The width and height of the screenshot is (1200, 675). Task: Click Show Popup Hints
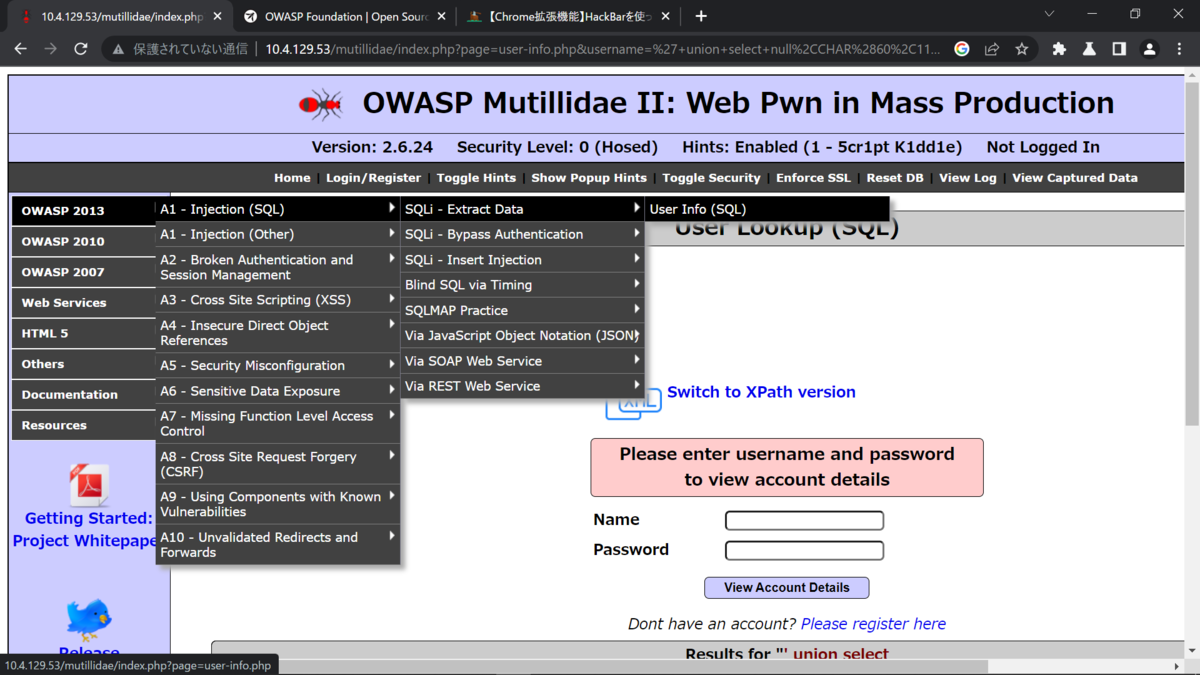(589, 178)
